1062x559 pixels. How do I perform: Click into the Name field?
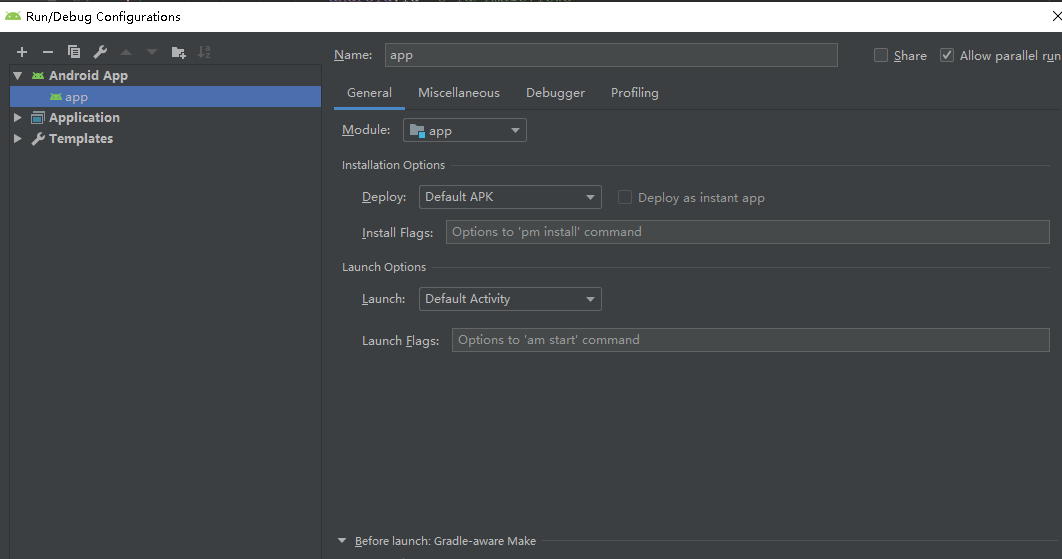(x=611, y=55)
